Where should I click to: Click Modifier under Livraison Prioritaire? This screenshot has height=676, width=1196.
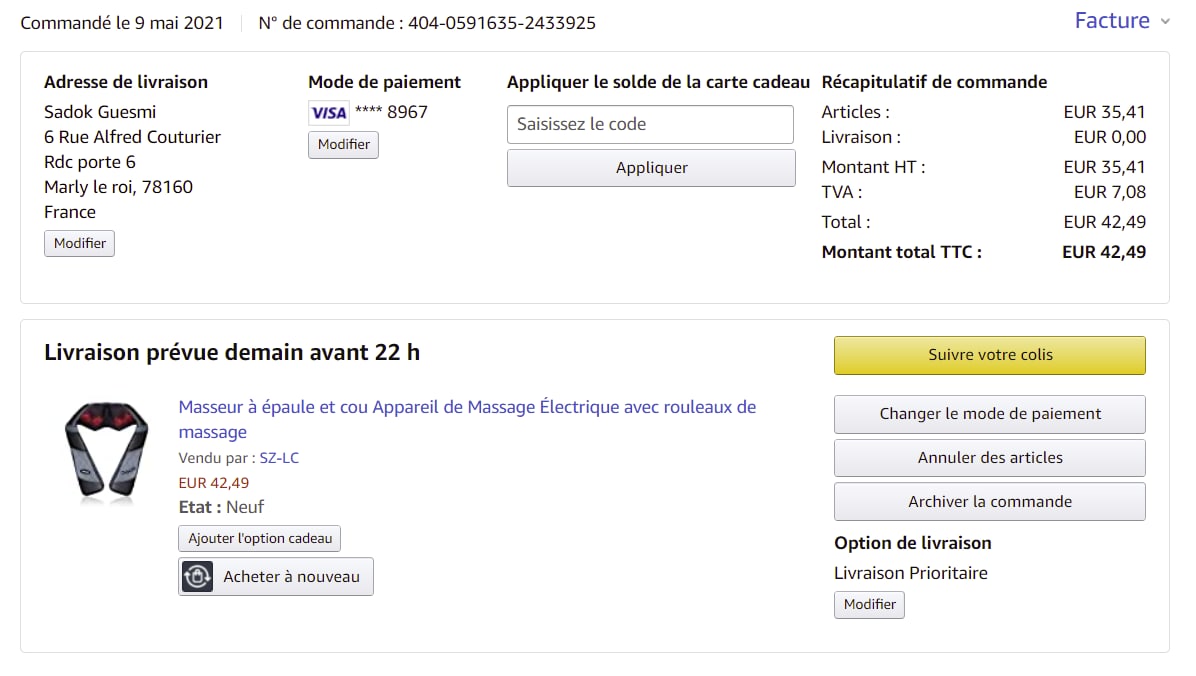869,604
